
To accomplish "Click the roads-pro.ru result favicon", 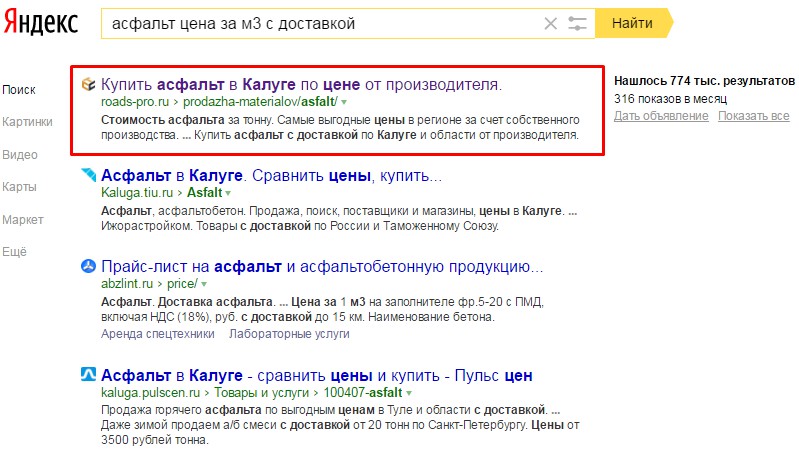I will click(x=89, y=84).
